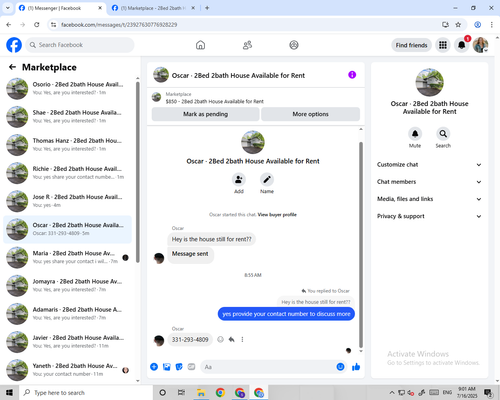The height and width of the screenshot is (400, 500).
Task: Select Oscar conversation in list
Action: [x=67, y=229]
